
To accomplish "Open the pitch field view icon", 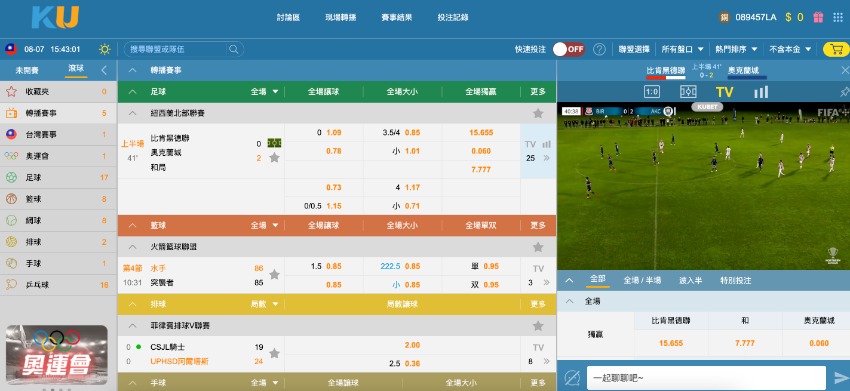I will point(688,92).
